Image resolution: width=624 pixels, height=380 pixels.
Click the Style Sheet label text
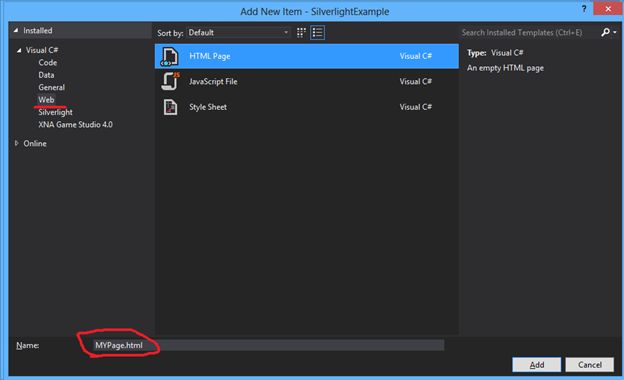(208, 107)
